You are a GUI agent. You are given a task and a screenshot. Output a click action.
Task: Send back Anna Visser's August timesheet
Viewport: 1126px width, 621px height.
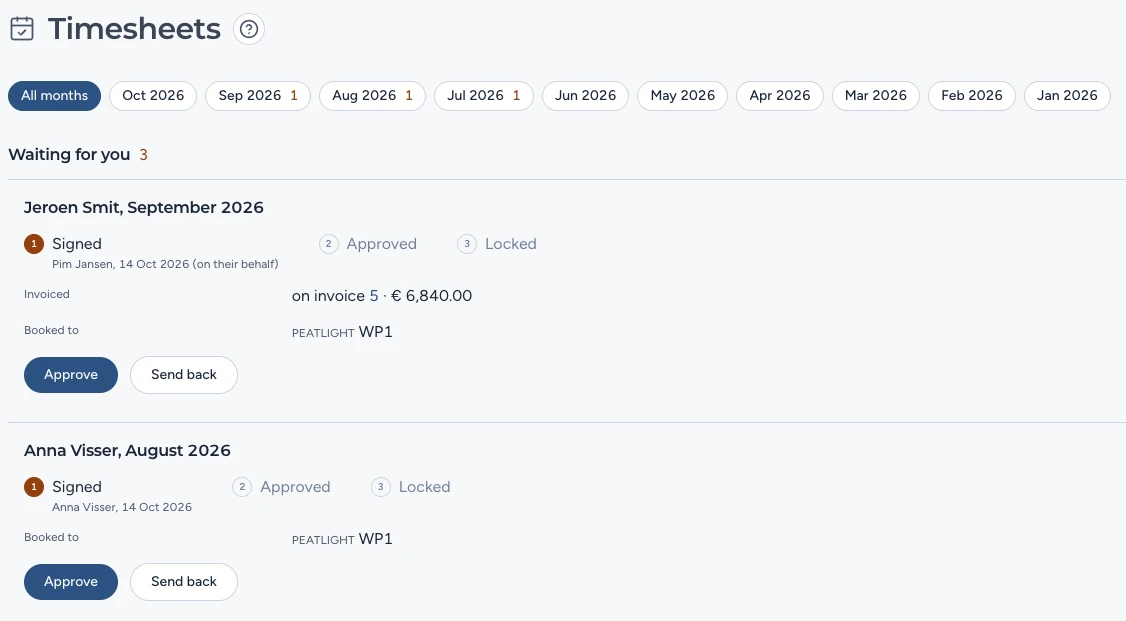(x=184, y=582)
